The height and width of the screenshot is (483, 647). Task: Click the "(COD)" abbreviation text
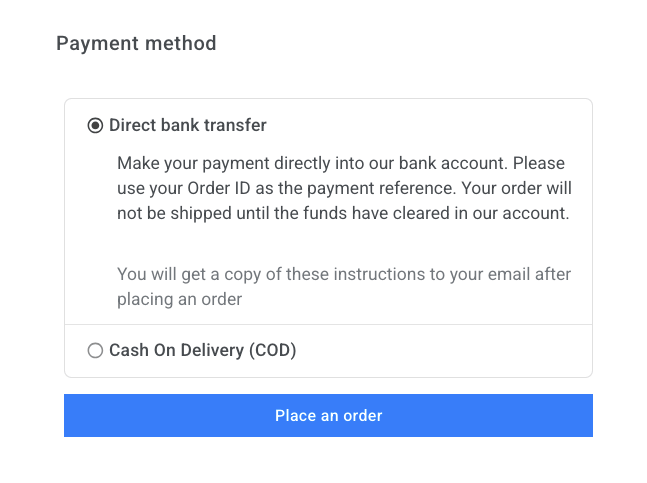point(273,351)
